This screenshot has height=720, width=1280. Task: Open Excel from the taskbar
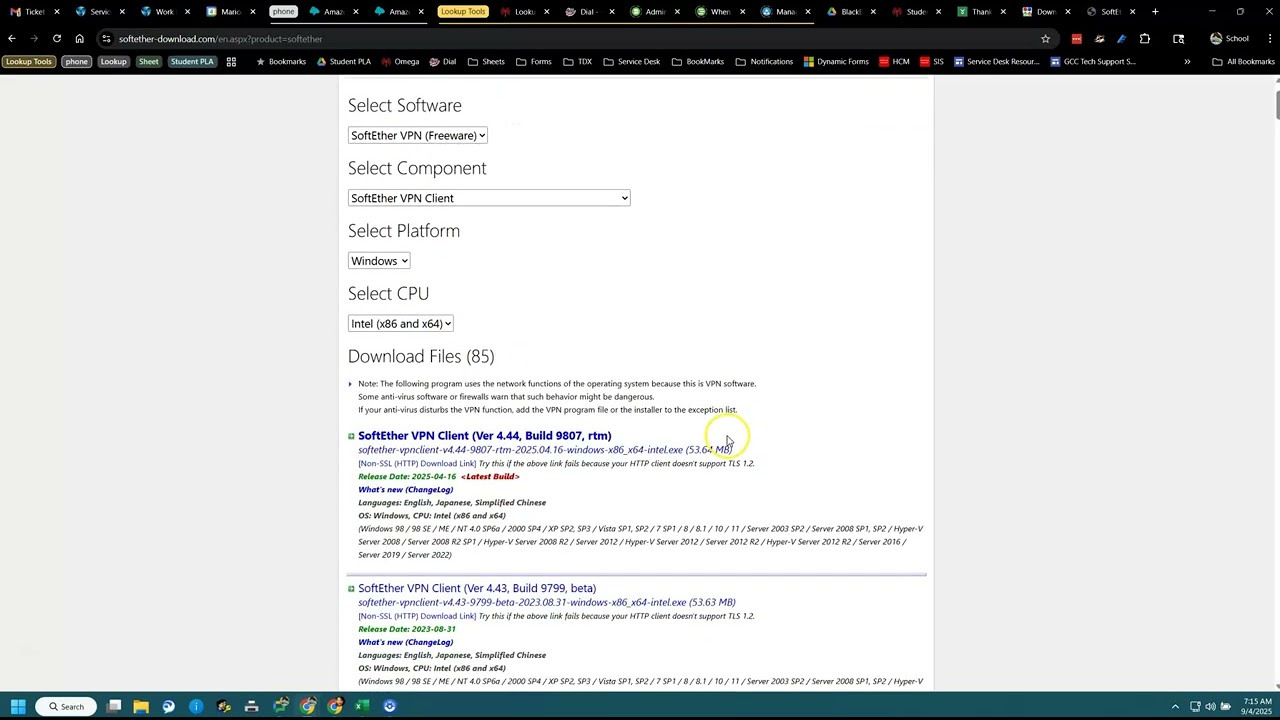coord(362,706)
